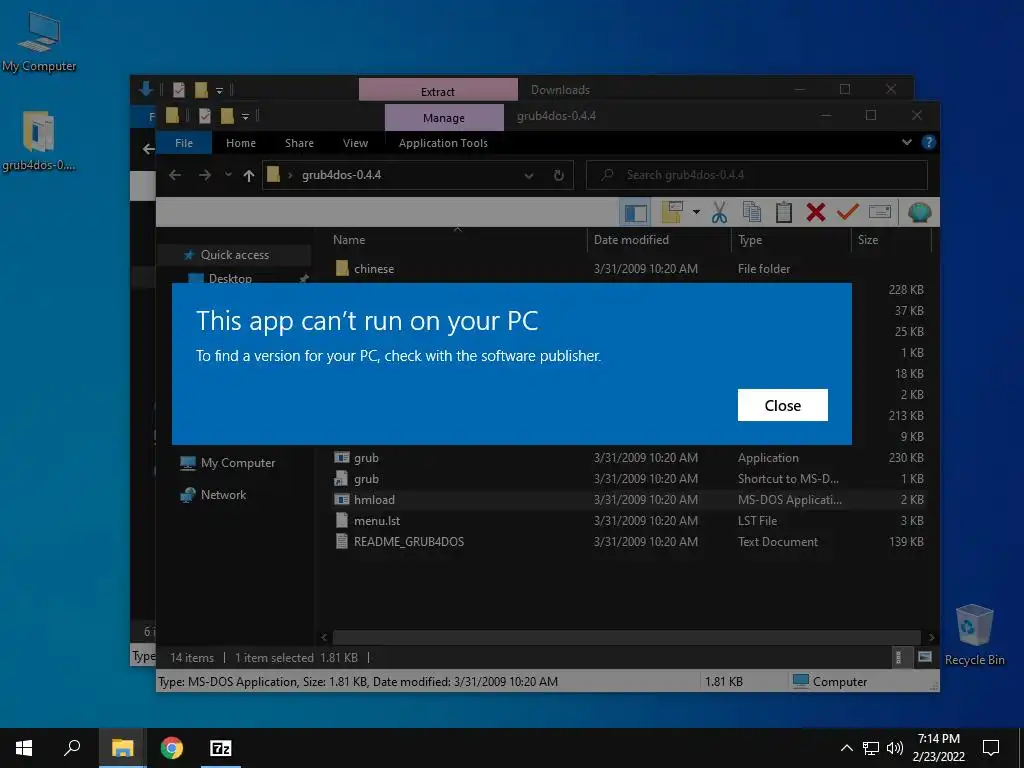Select Desktop in navigation pane
The height and width of the screenshot is (768, 1024).
(x=230, y=278)
